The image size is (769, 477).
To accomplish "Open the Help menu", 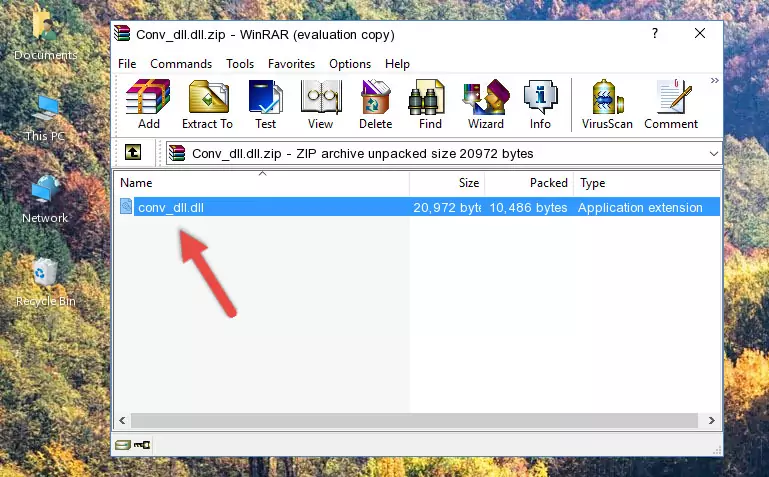I will click(x=397, y=64).
